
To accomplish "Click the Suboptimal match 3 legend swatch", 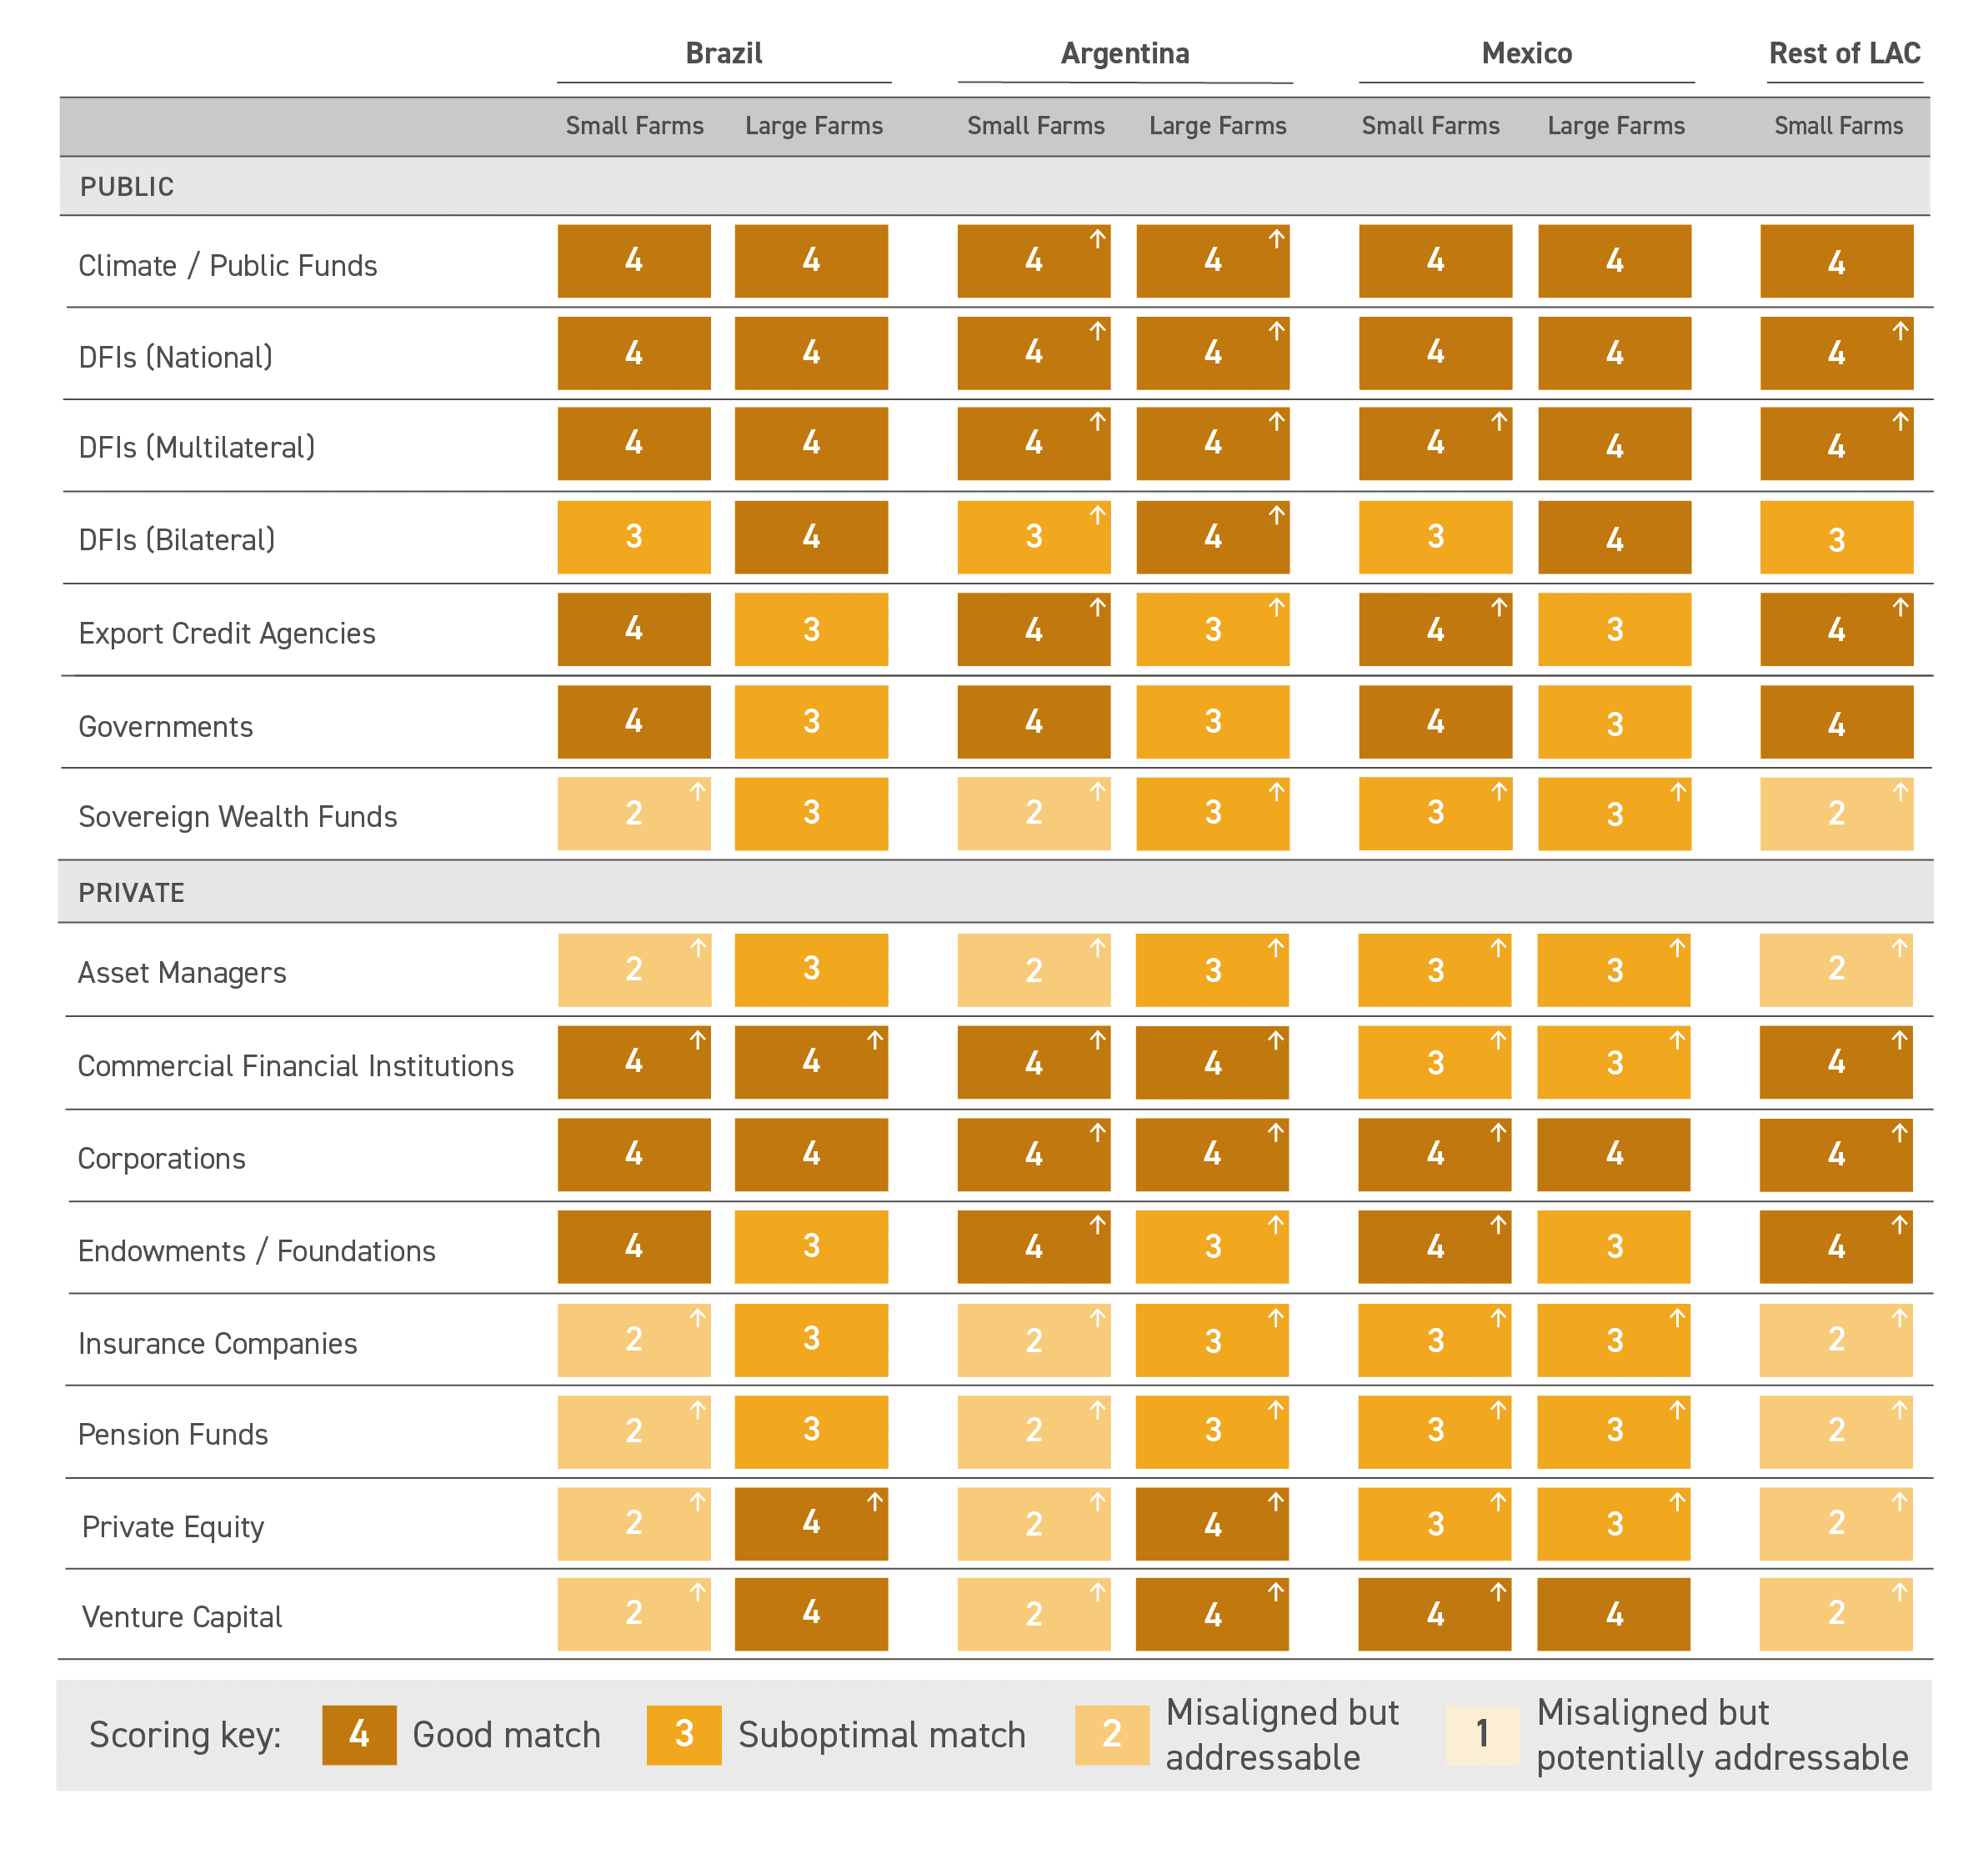I will (x=683, y=1733).
